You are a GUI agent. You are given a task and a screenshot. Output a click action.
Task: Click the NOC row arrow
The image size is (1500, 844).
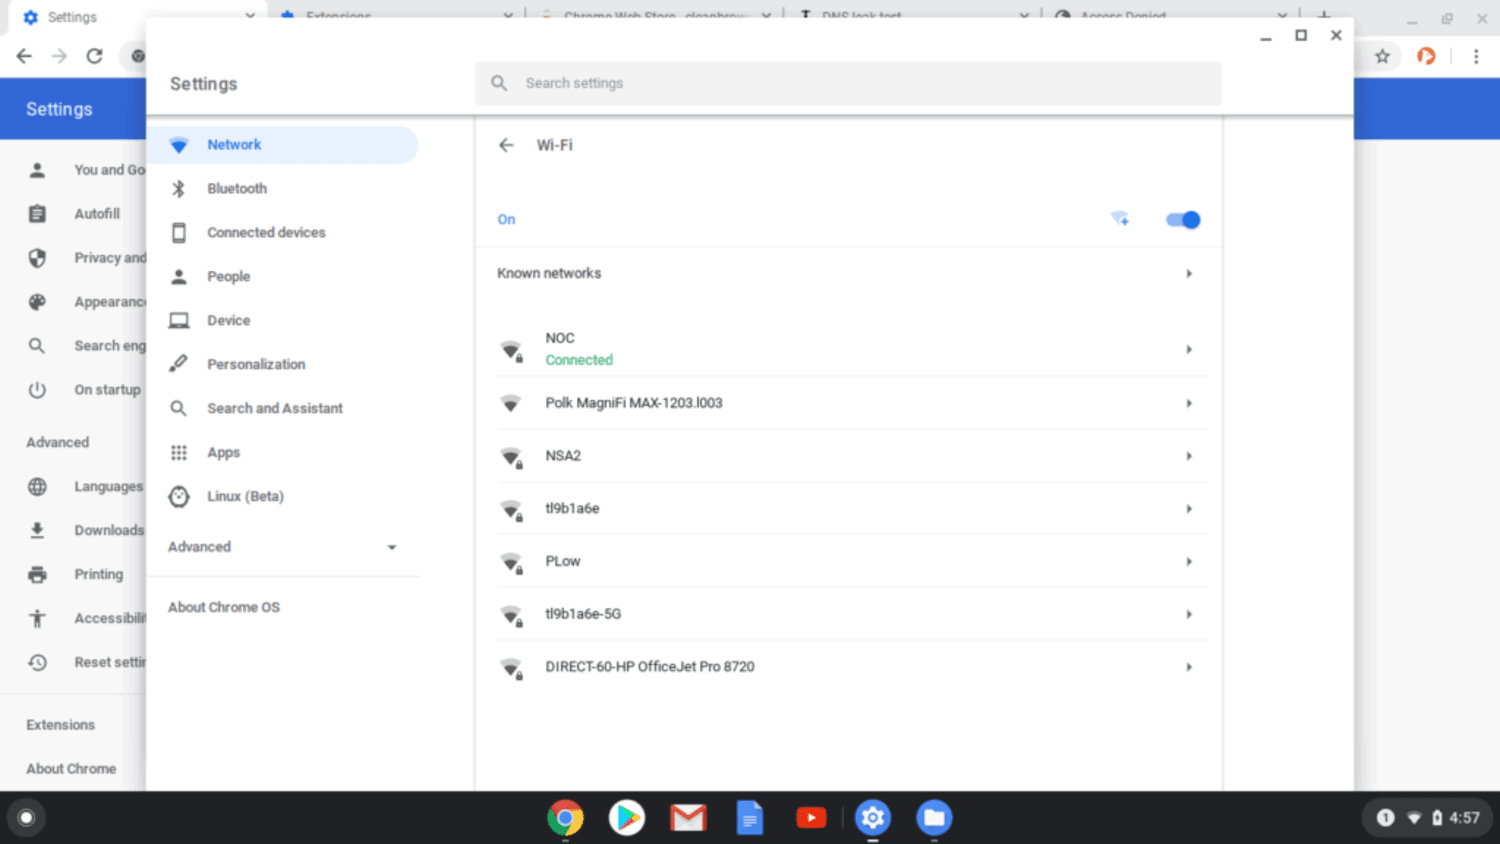click(1189, 349)
